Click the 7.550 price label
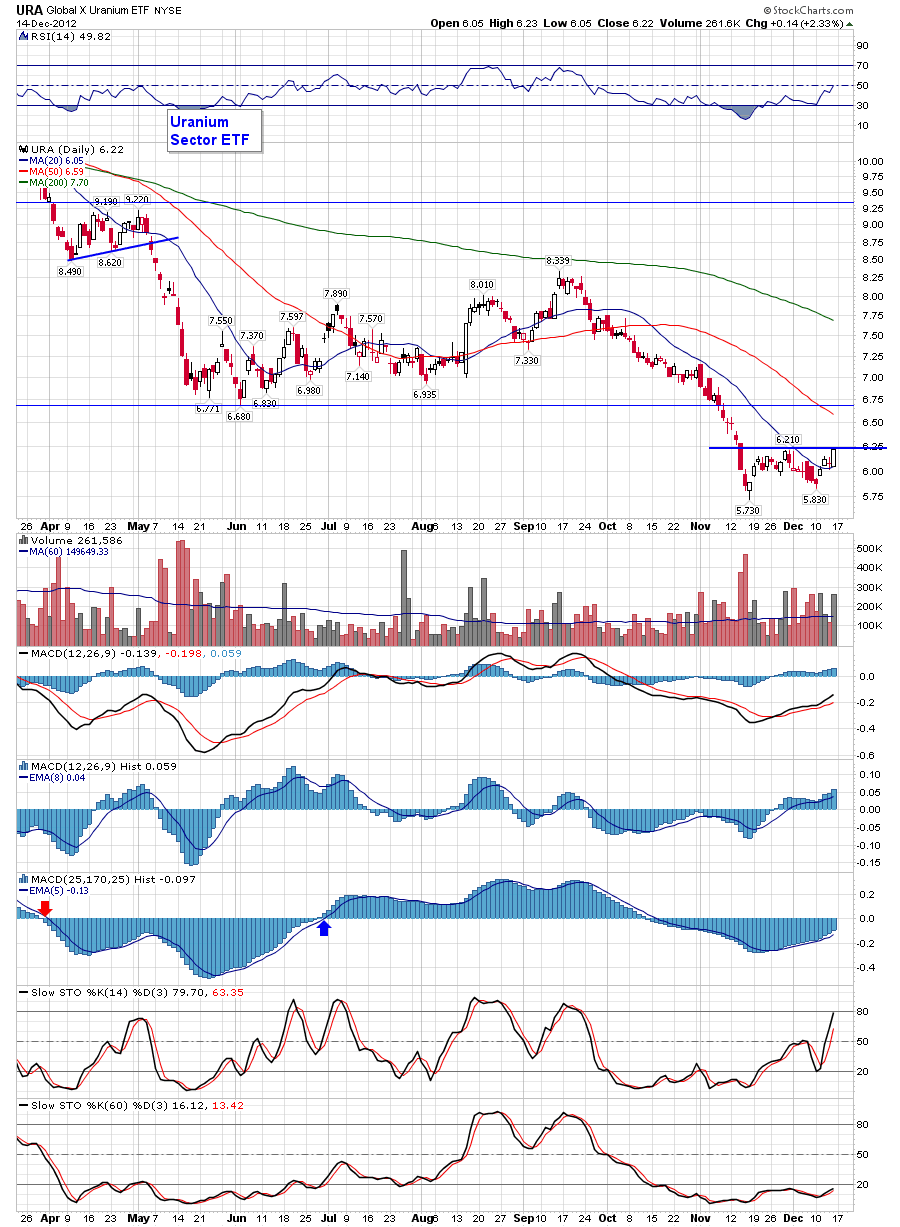 coord(220,321)
